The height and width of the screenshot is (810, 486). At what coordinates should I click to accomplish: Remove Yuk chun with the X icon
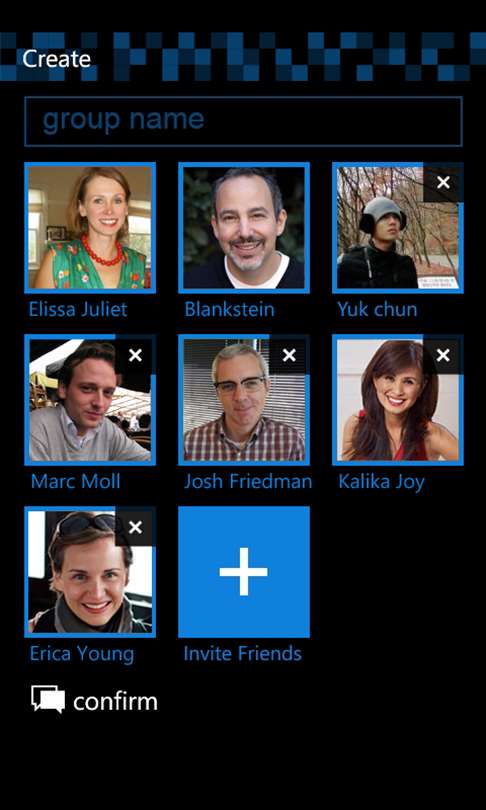click(443, 182)
